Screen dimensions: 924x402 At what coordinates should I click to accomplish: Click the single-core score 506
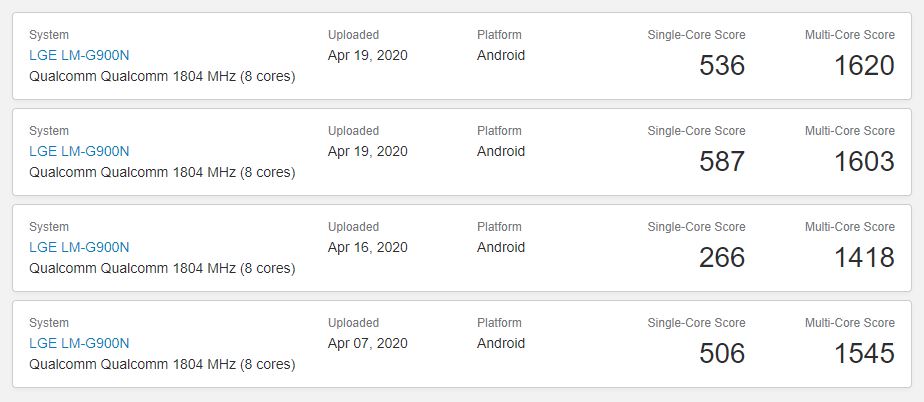722,354
